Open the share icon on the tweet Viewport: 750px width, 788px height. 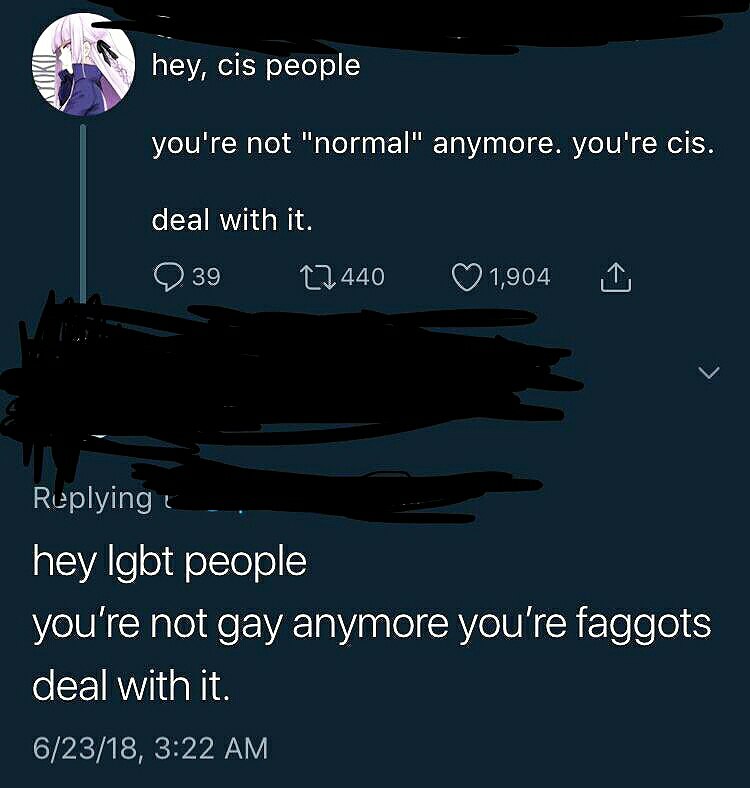click(616, 277)
